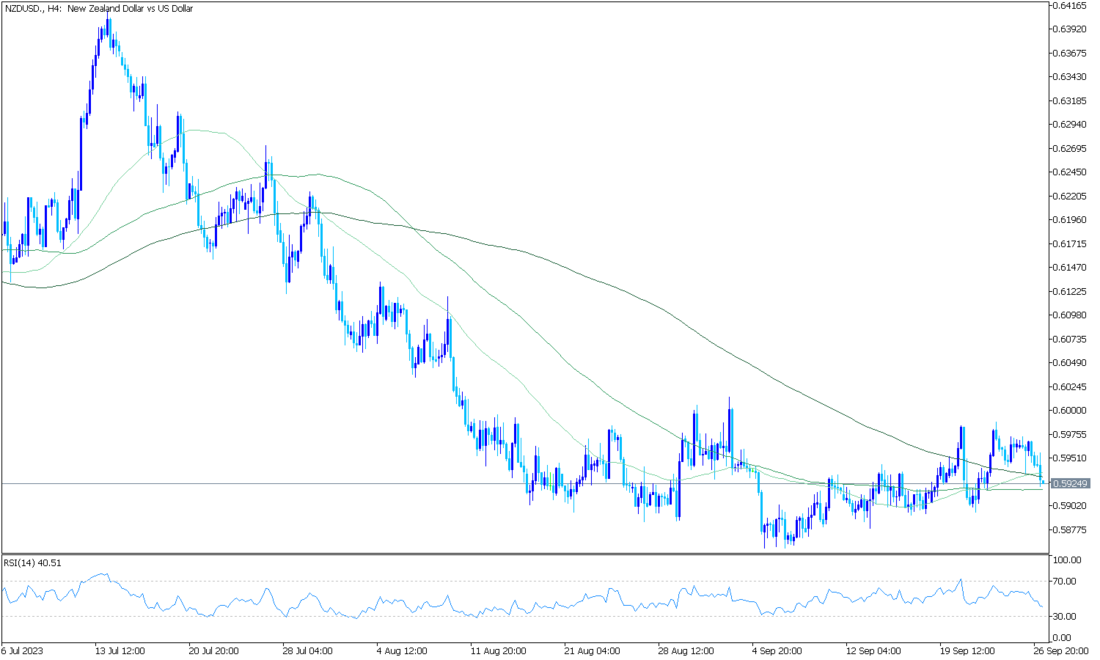
Task: Click the 21 Aug 04:00 time label
Action: point(590,651)
